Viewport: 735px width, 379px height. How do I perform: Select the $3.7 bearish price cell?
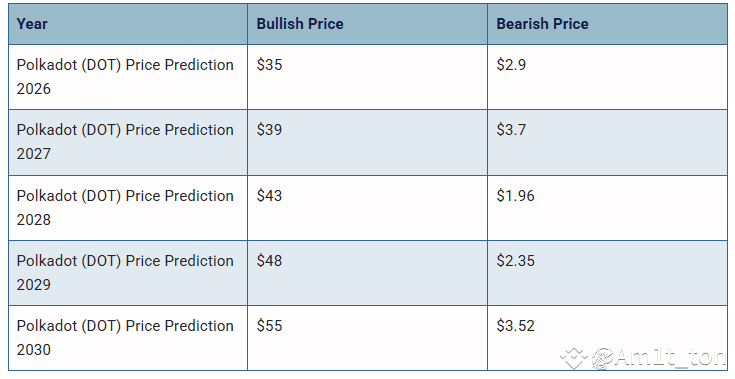(608, 142)
